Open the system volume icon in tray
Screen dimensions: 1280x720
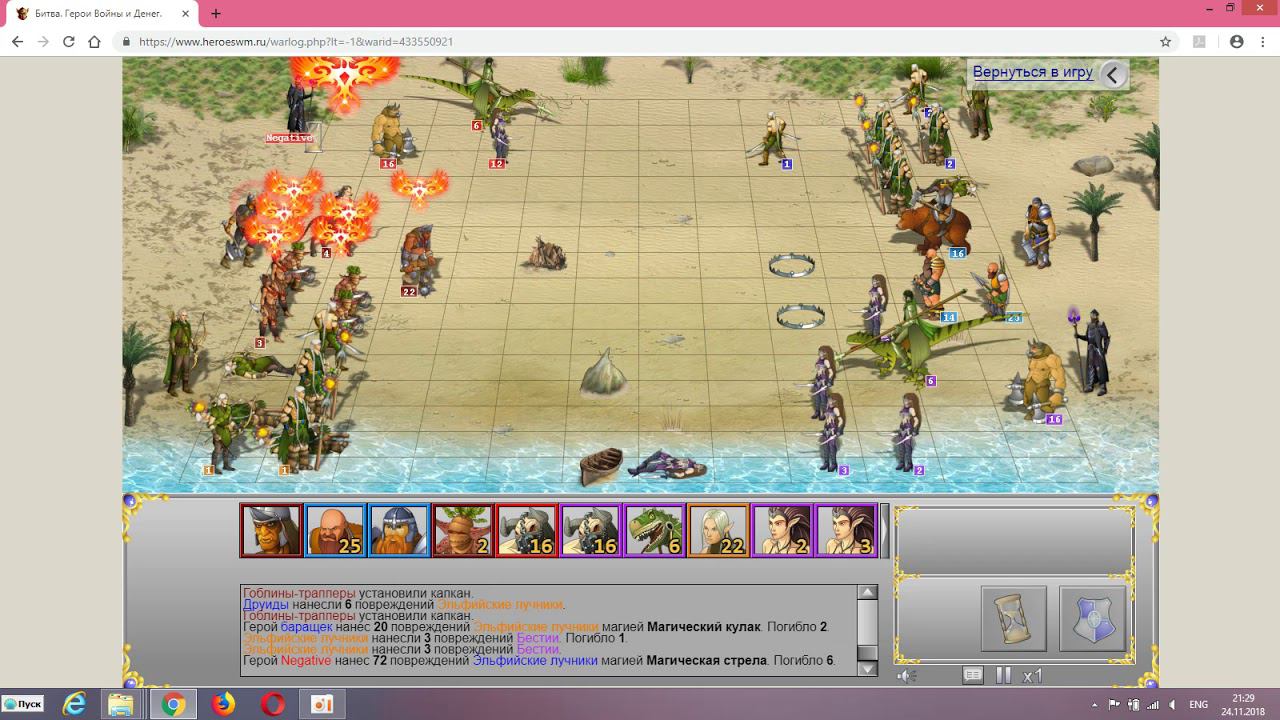[x=1172, y=705]
